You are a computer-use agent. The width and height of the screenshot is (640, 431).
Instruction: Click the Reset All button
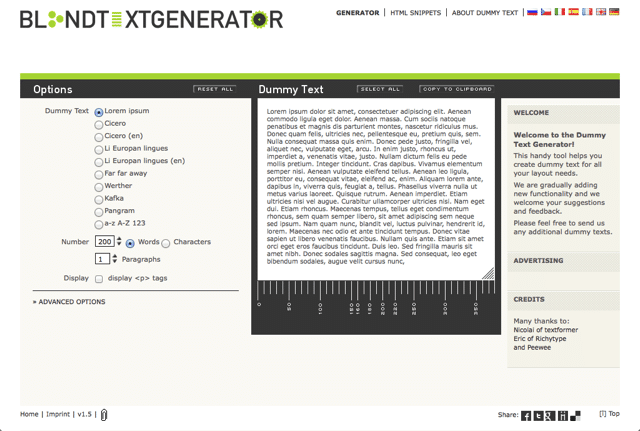coord(215,89)
